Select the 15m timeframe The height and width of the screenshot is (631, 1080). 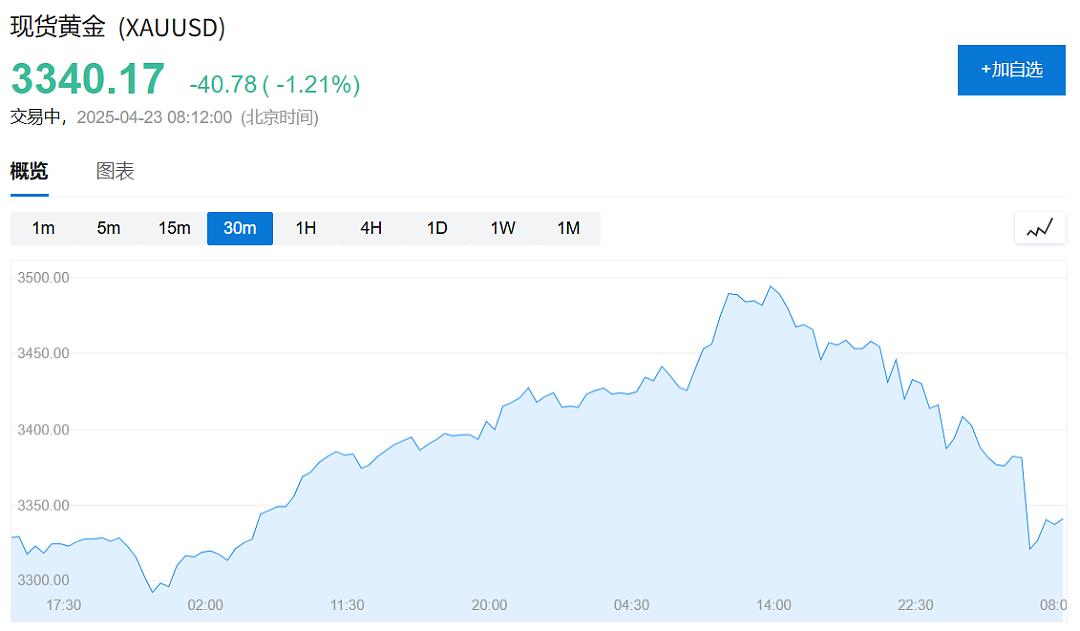click(174, 228)
